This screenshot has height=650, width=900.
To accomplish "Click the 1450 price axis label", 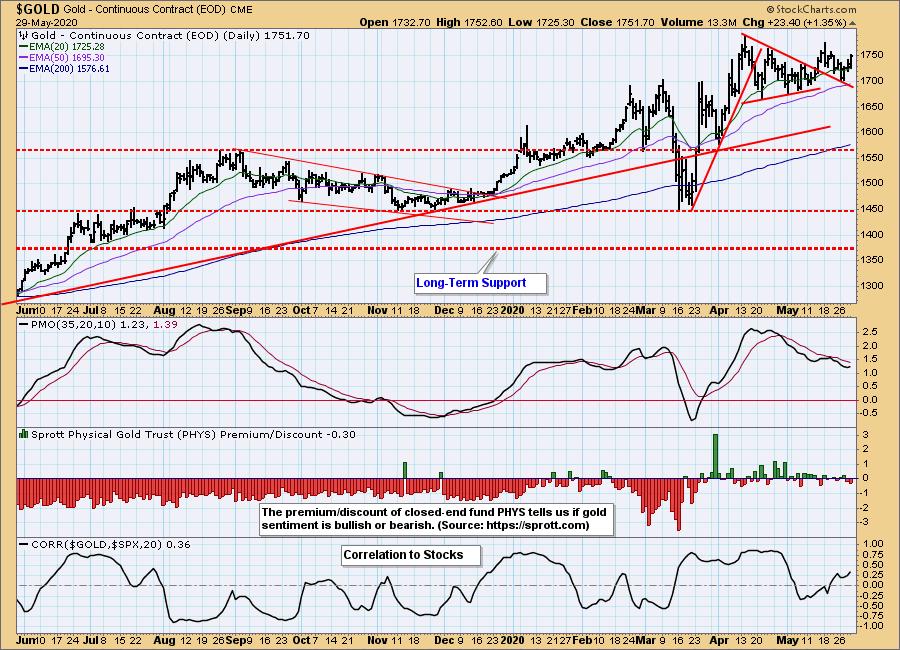I will pyautogui.click(x=872, y=208).
